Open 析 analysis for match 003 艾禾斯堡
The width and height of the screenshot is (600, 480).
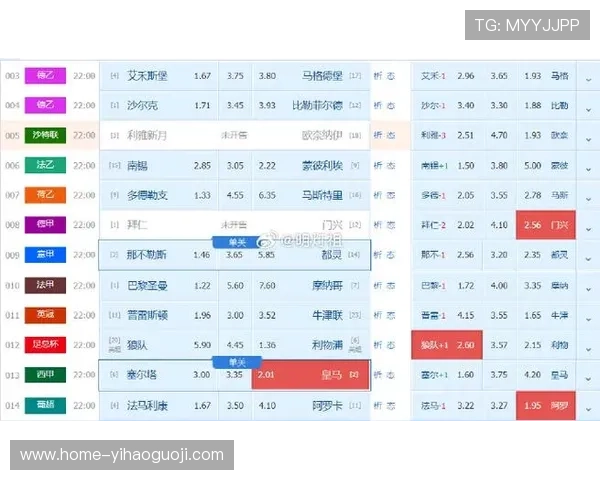378,76
